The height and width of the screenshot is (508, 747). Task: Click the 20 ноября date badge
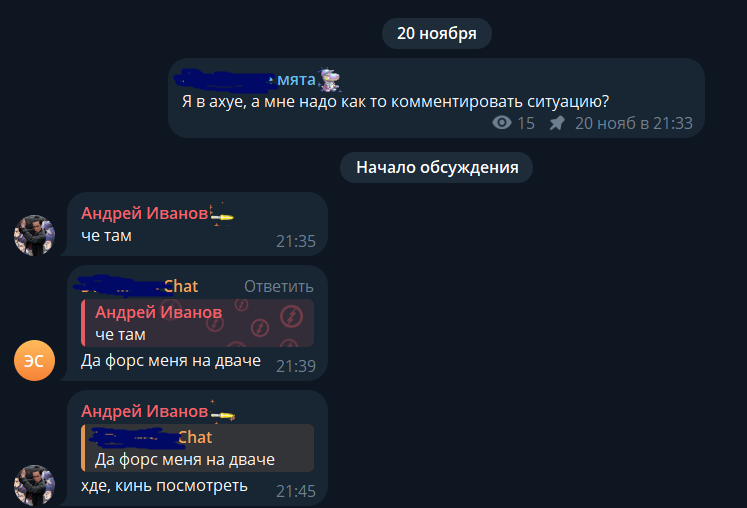point(437,33)
